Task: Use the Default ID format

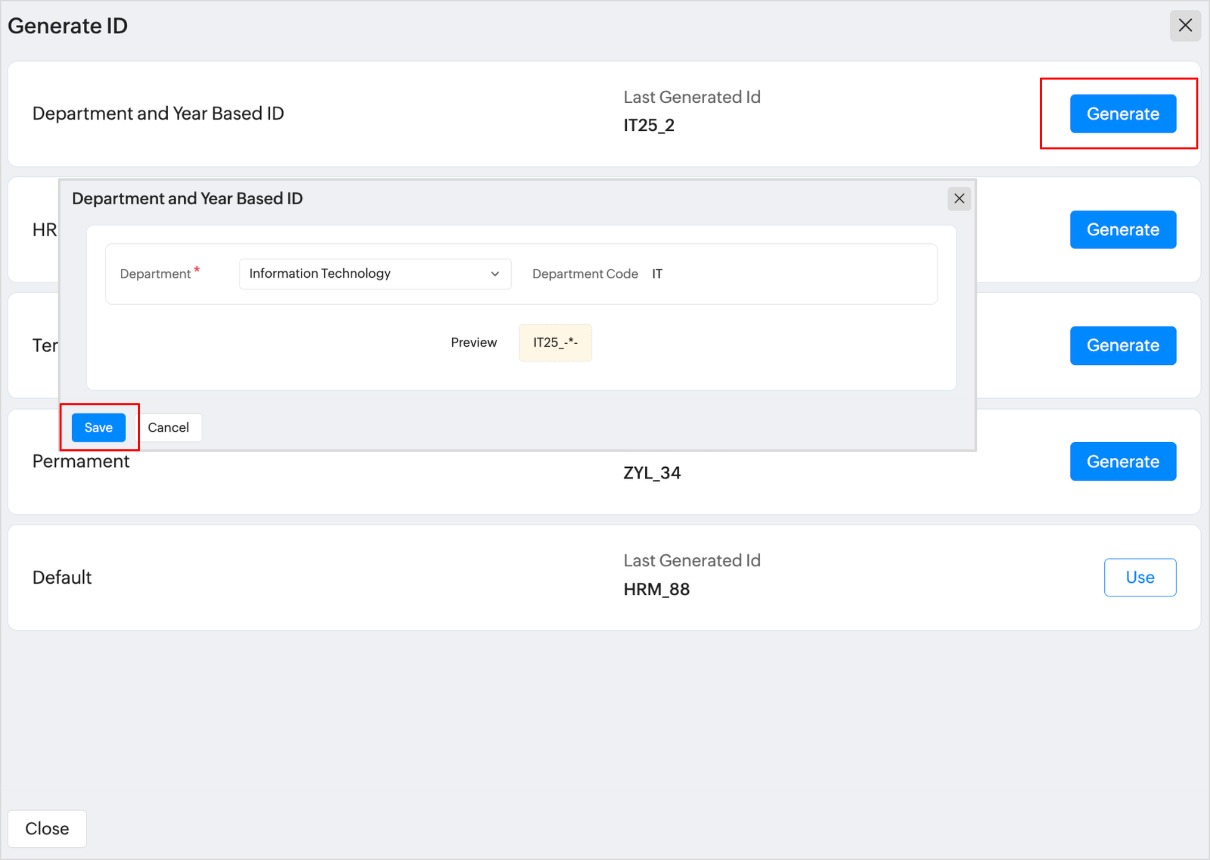Action: 1139,578
